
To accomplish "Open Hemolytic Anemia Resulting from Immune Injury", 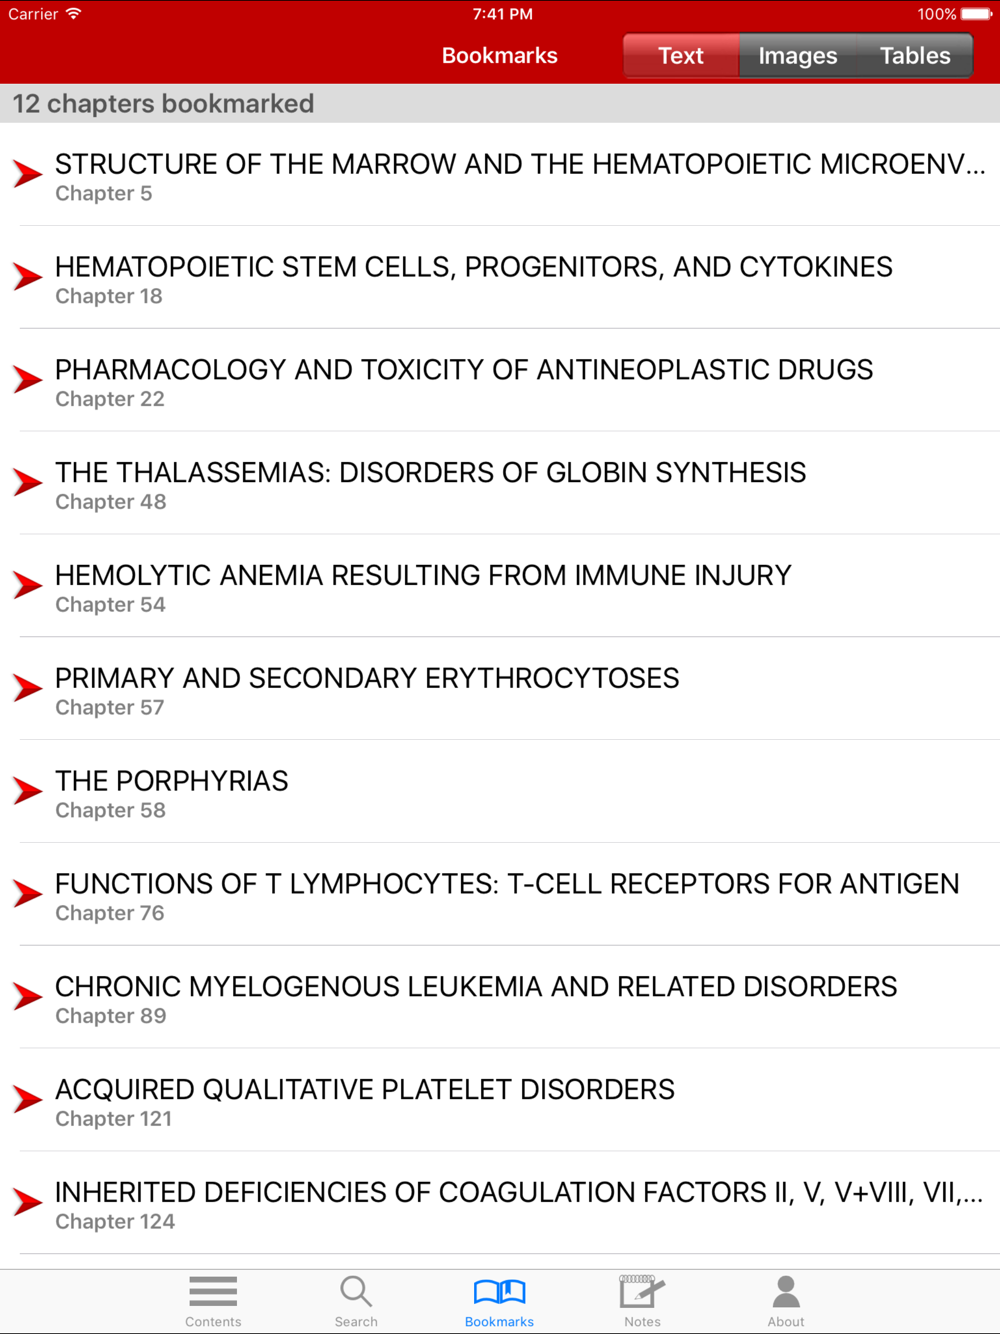I will 500,586.
